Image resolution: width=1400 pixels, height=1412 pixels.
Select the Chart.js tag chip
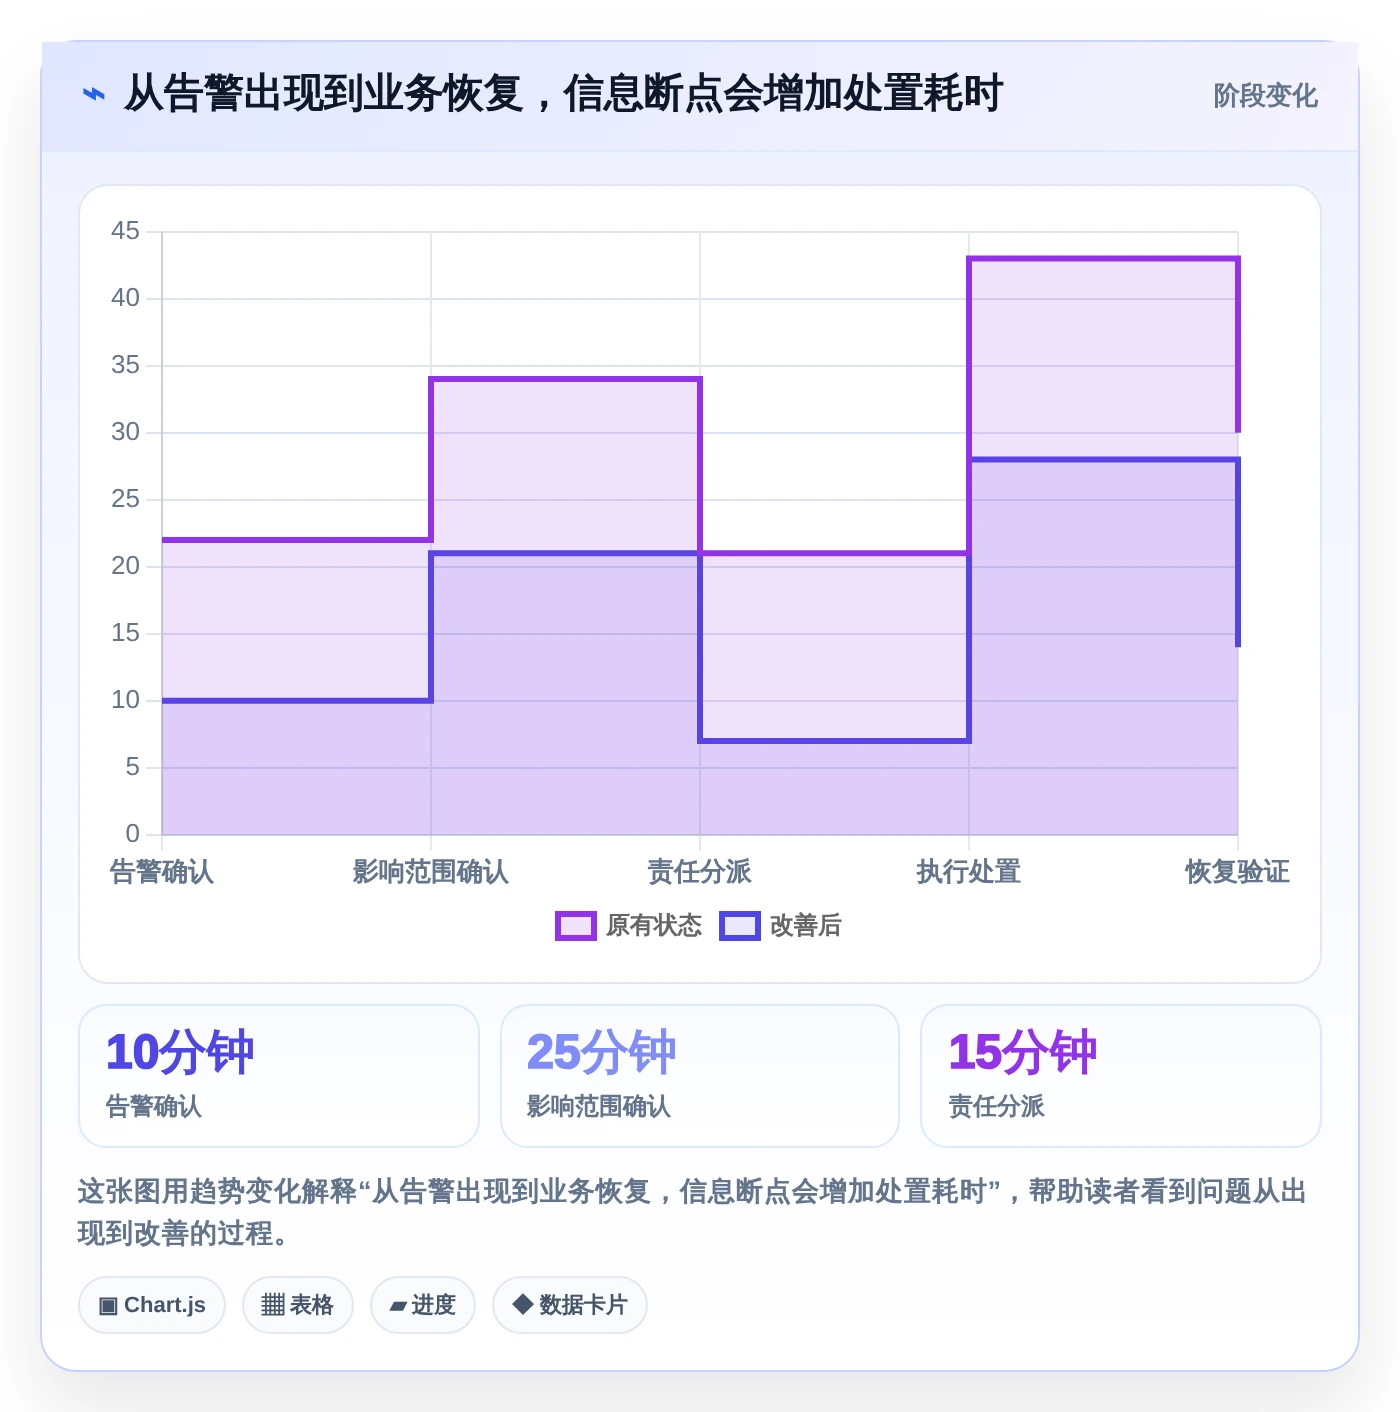pos(152,1305)
